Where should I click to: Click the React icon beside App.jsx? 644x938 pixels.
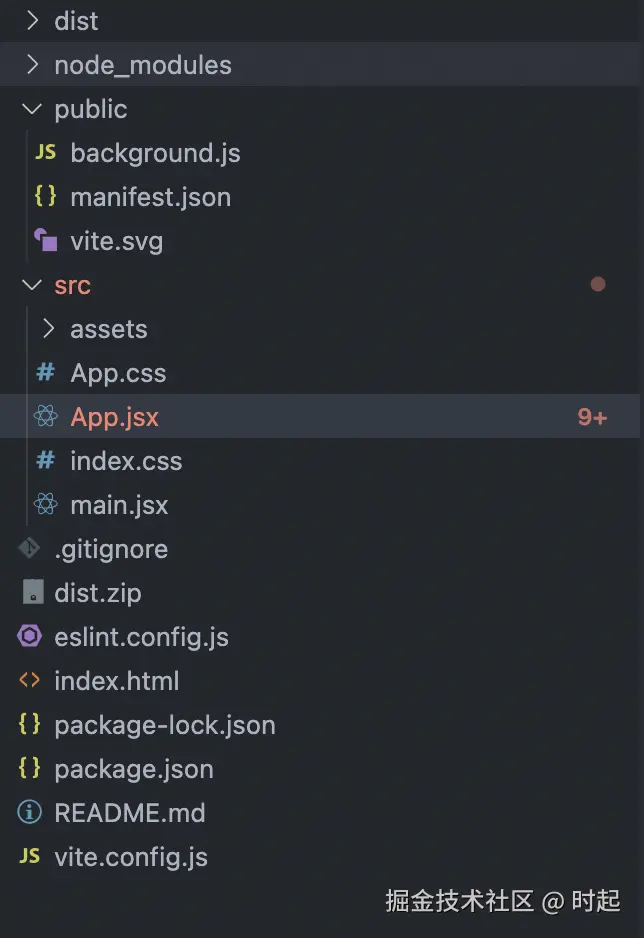[x=45, y=417]
